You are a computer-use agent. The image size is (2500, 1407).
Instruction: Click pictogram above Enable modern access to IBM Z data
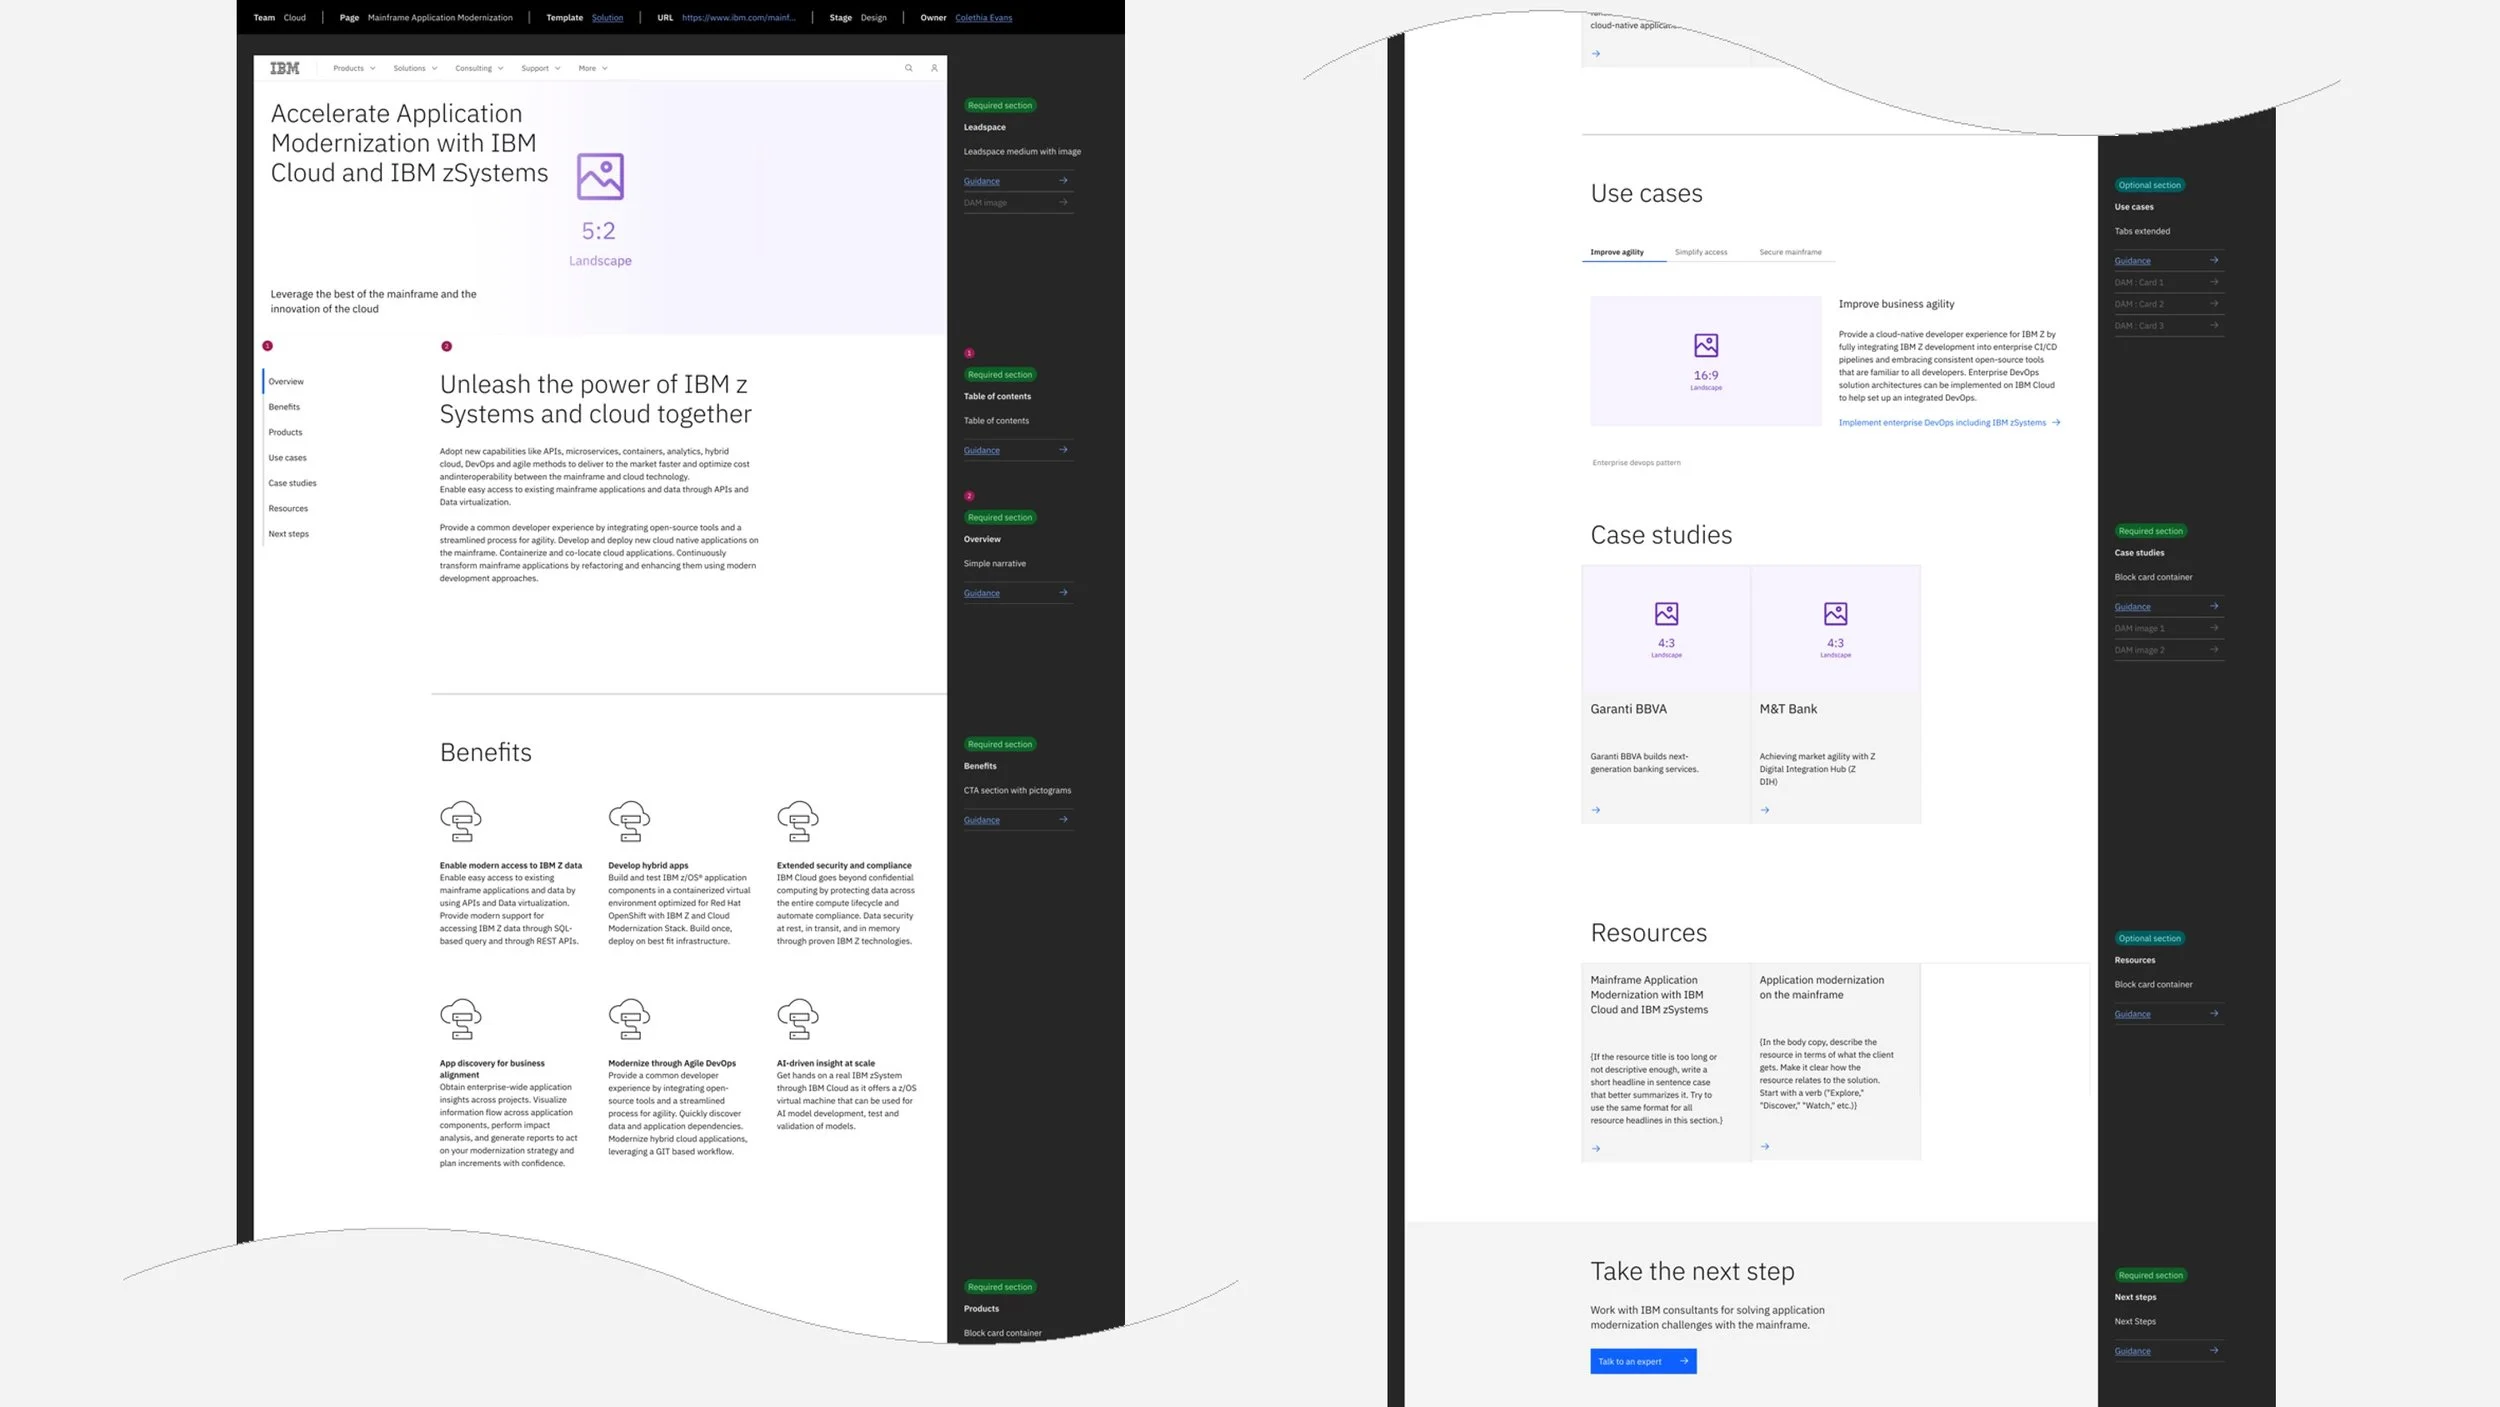point(461,821)
